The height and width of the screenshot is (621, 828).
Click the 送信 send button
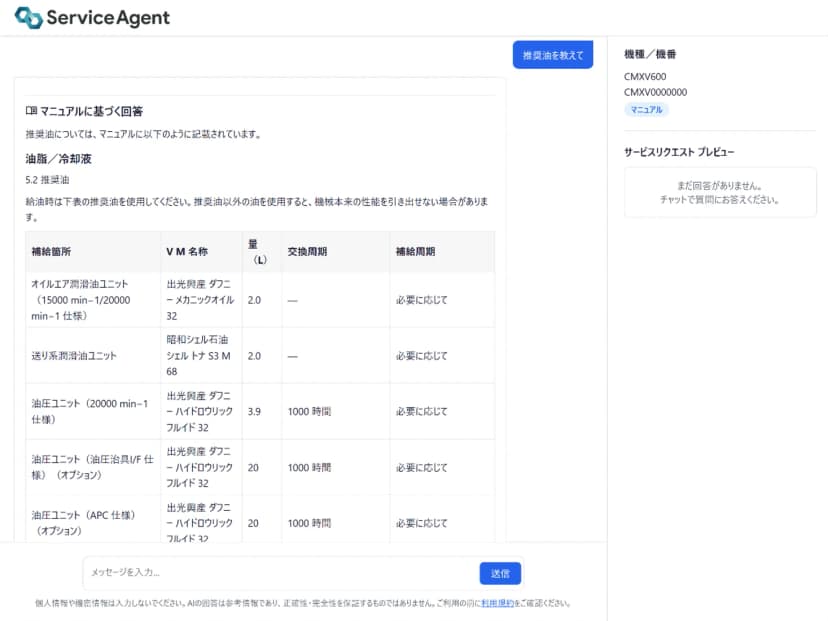[x=500, y=573]
